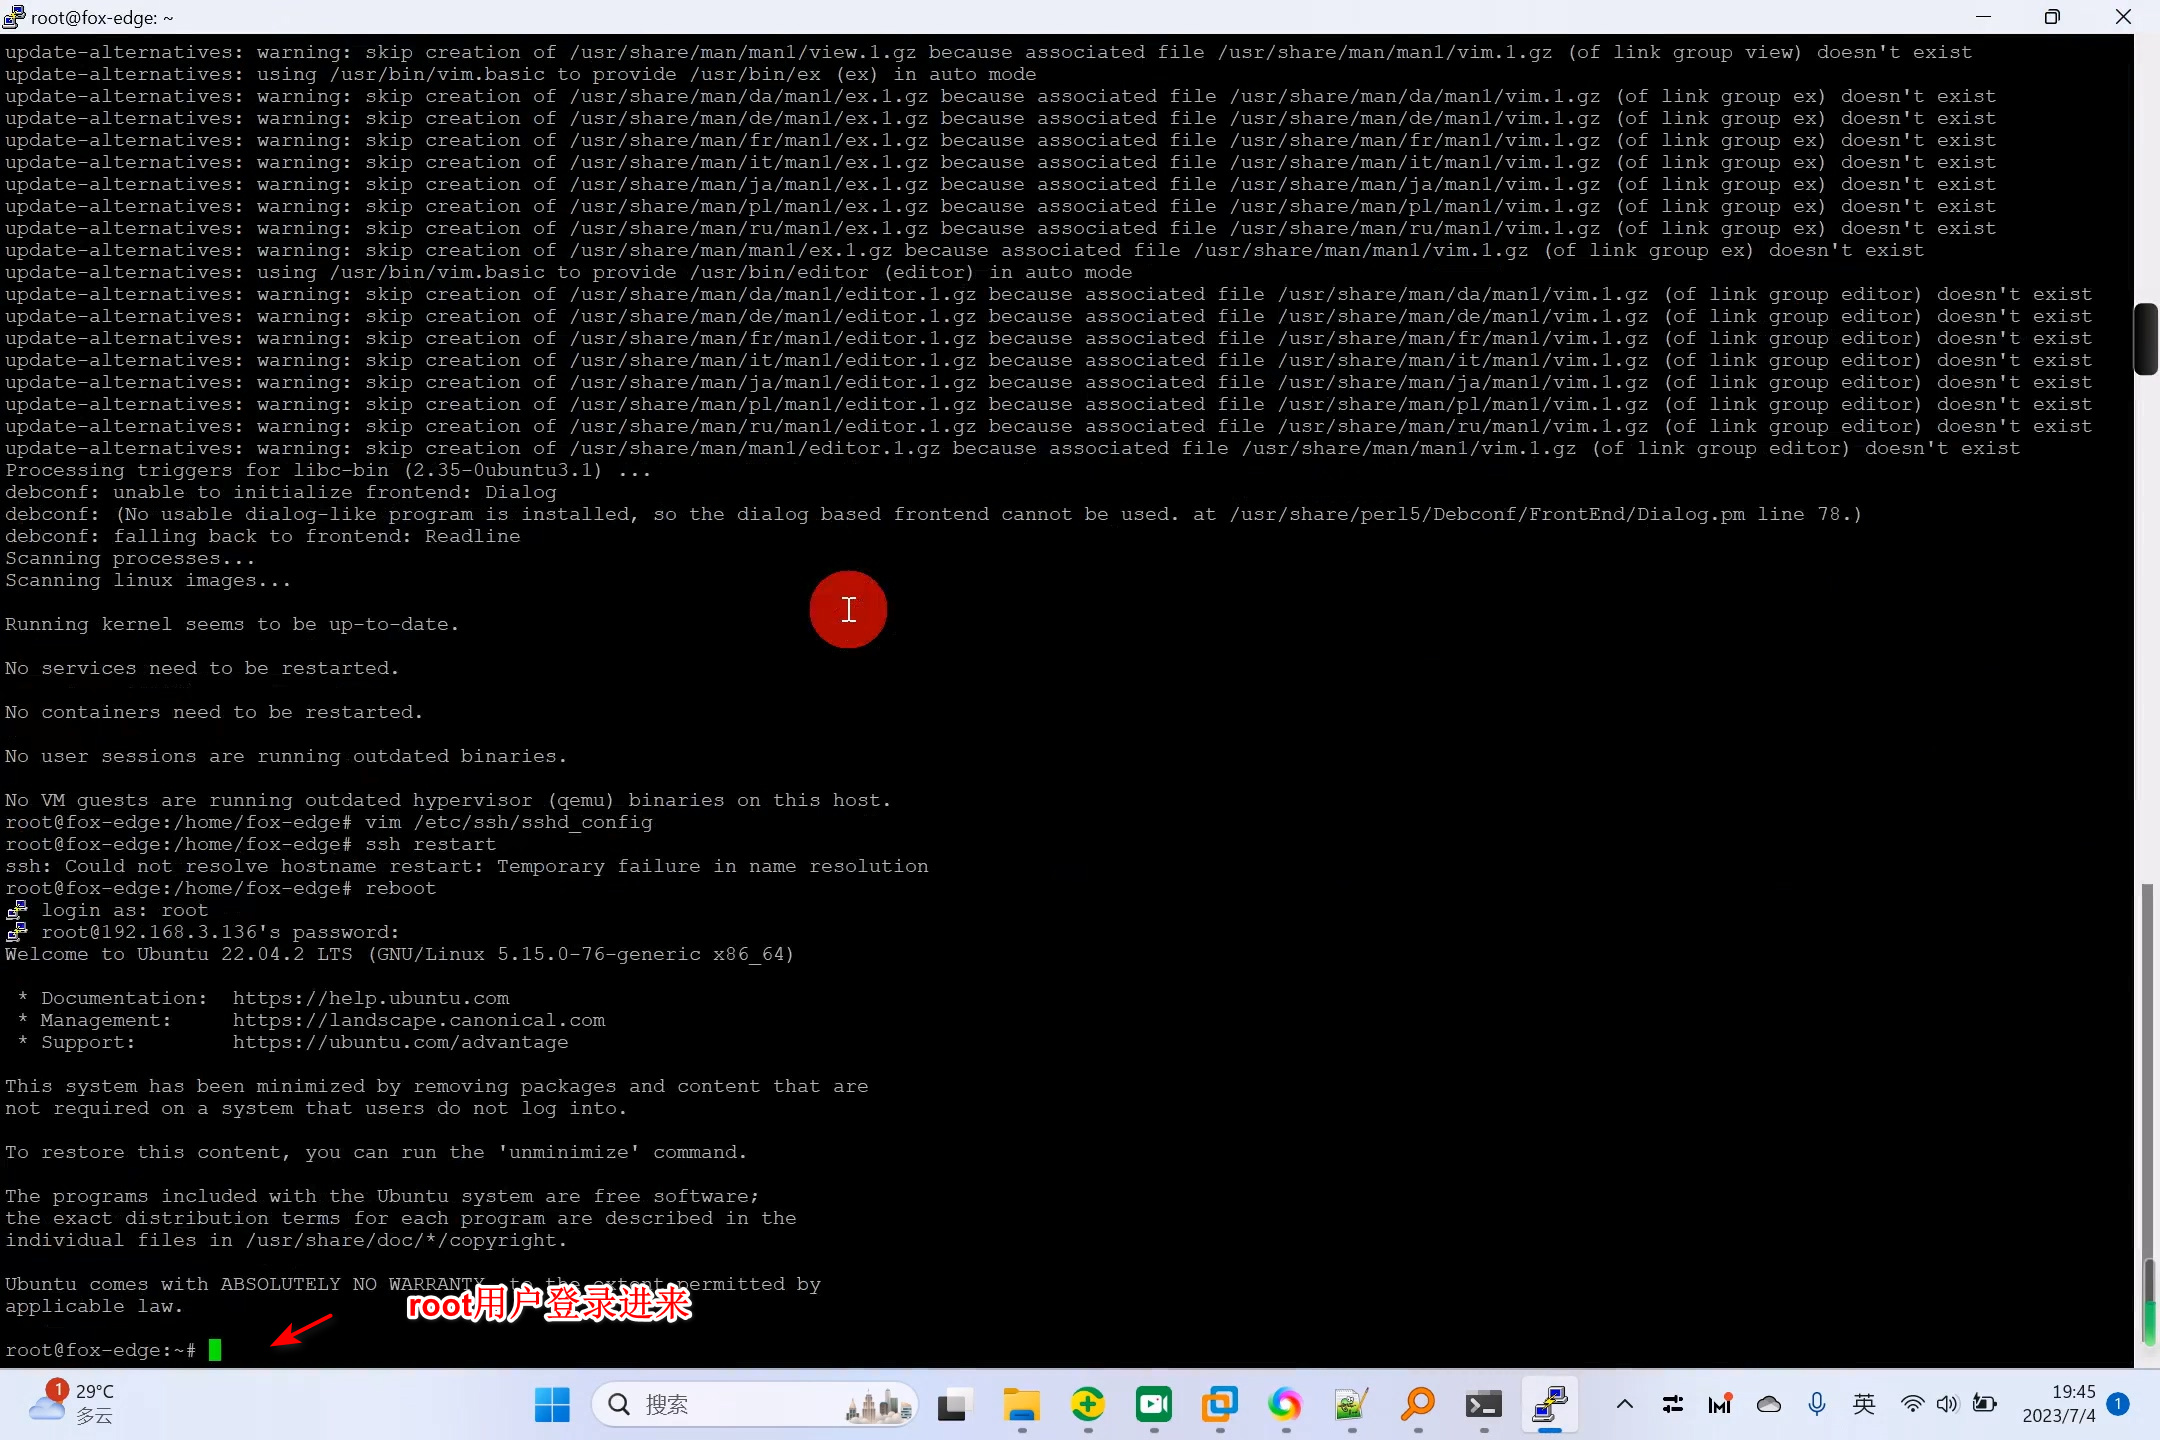The height and width of the screenshot is (1440, 2160).
Task: Open the volume speaker tray icon
Action: 1947,1405
